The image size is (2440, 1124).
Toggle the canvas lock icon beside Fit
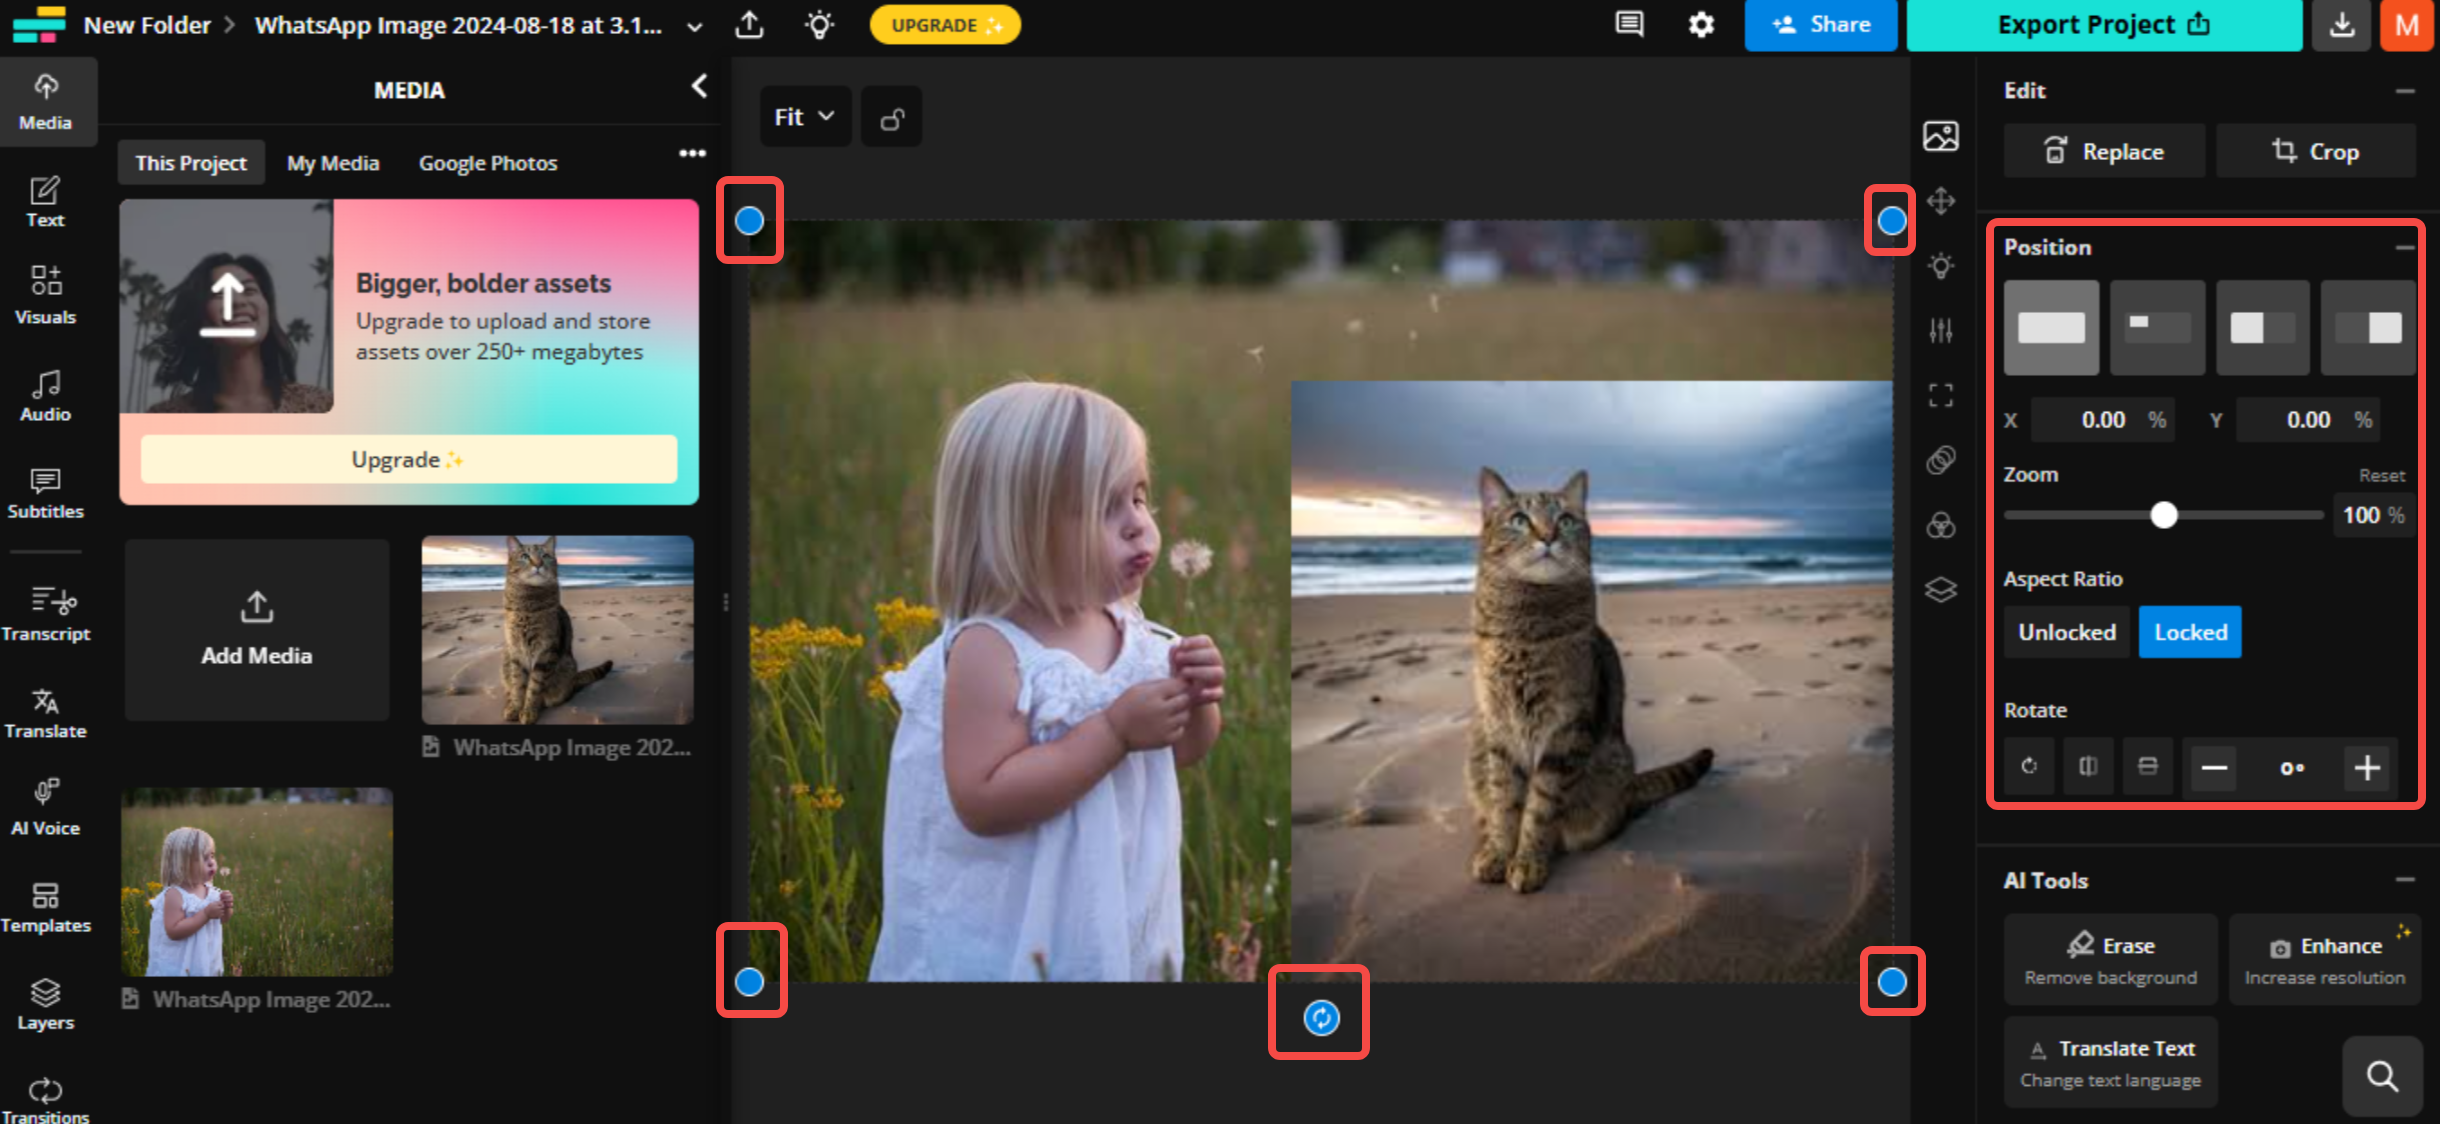892,118
